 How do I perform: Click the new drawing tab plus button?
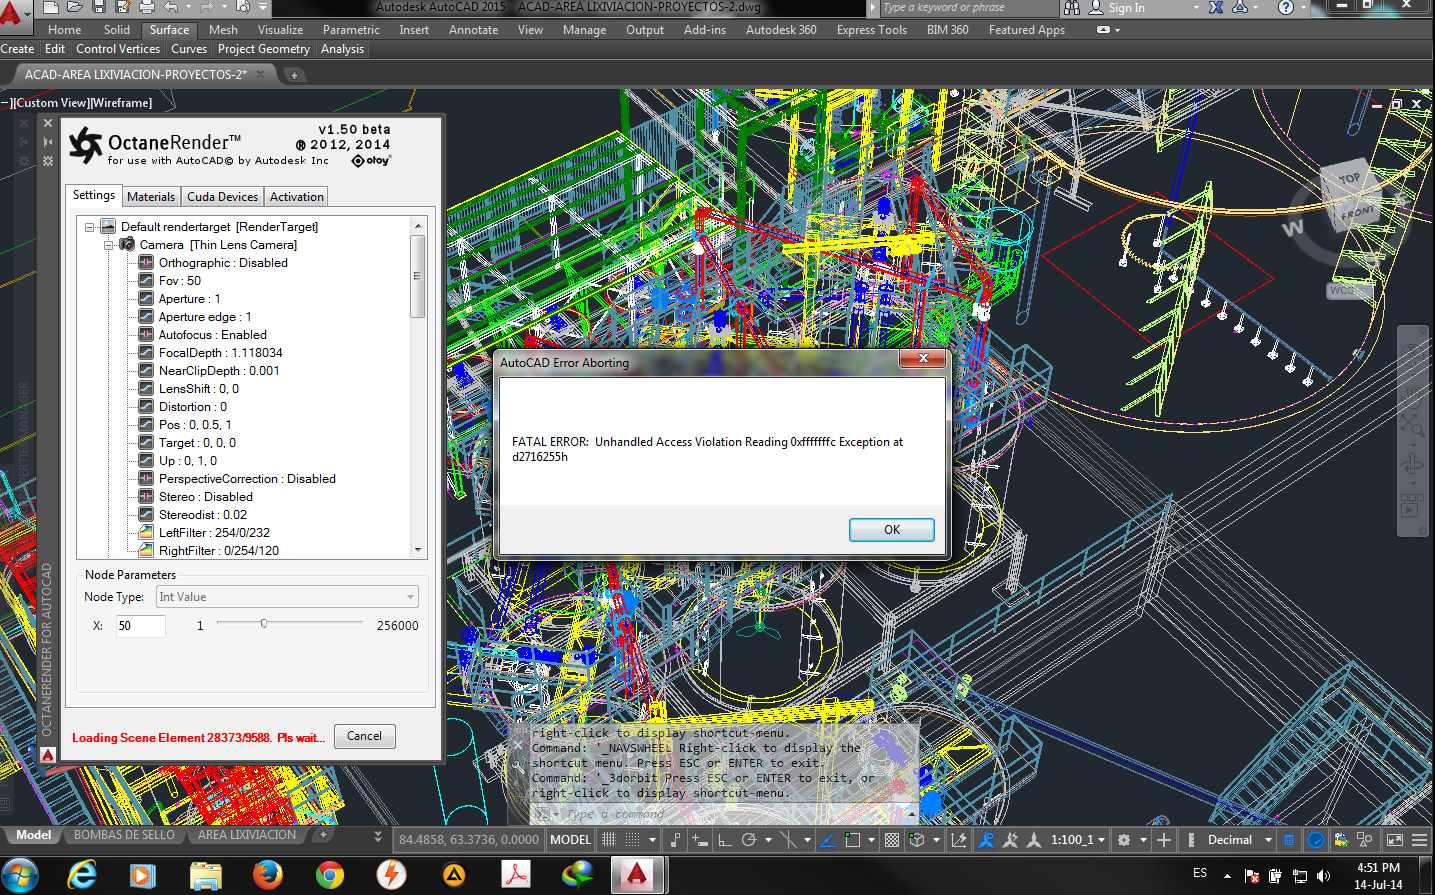tap(294, 75)
